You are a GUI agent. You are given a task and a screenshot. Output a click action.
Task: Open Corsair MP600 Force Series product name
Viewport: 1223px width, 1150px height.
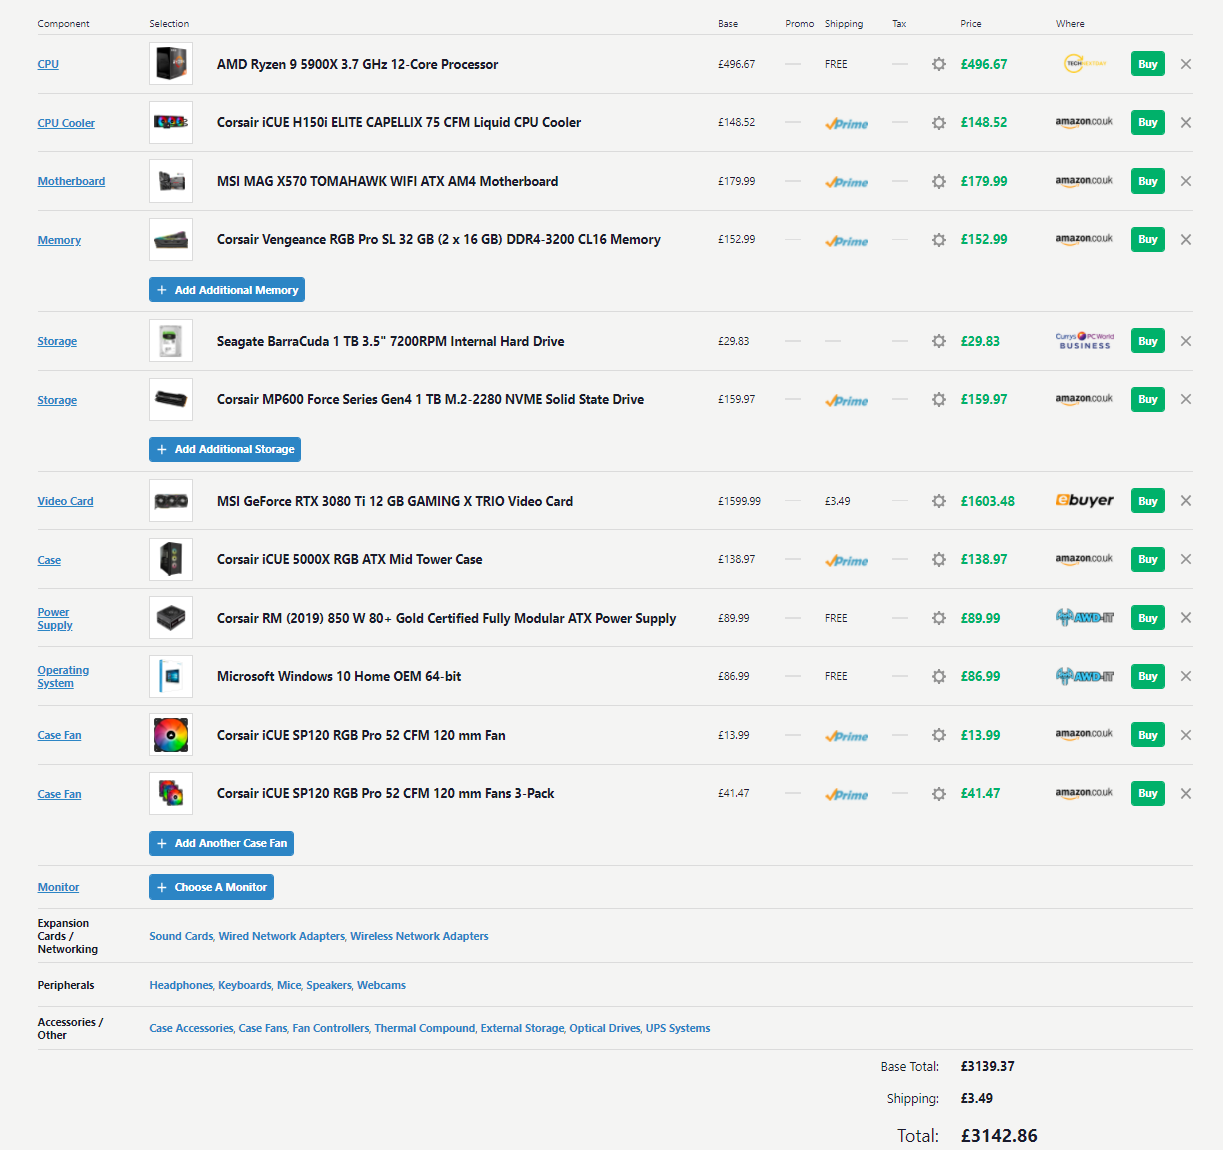click(430, 399)
